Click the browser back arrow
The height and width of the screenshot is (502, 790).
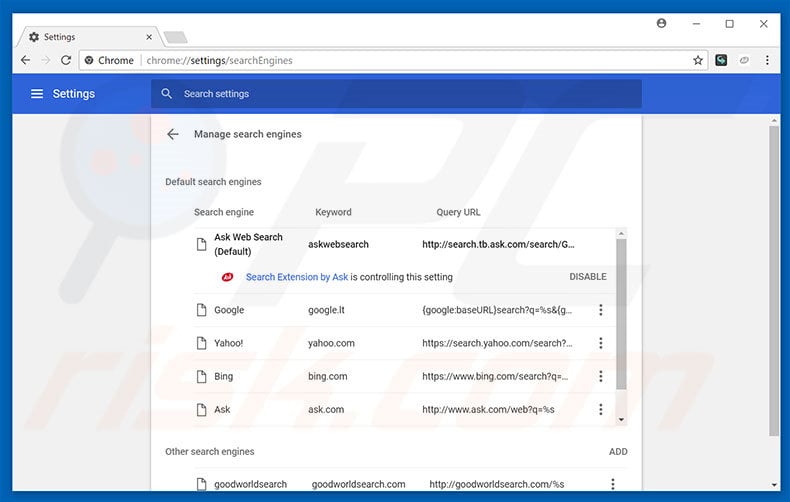(25, 60)
